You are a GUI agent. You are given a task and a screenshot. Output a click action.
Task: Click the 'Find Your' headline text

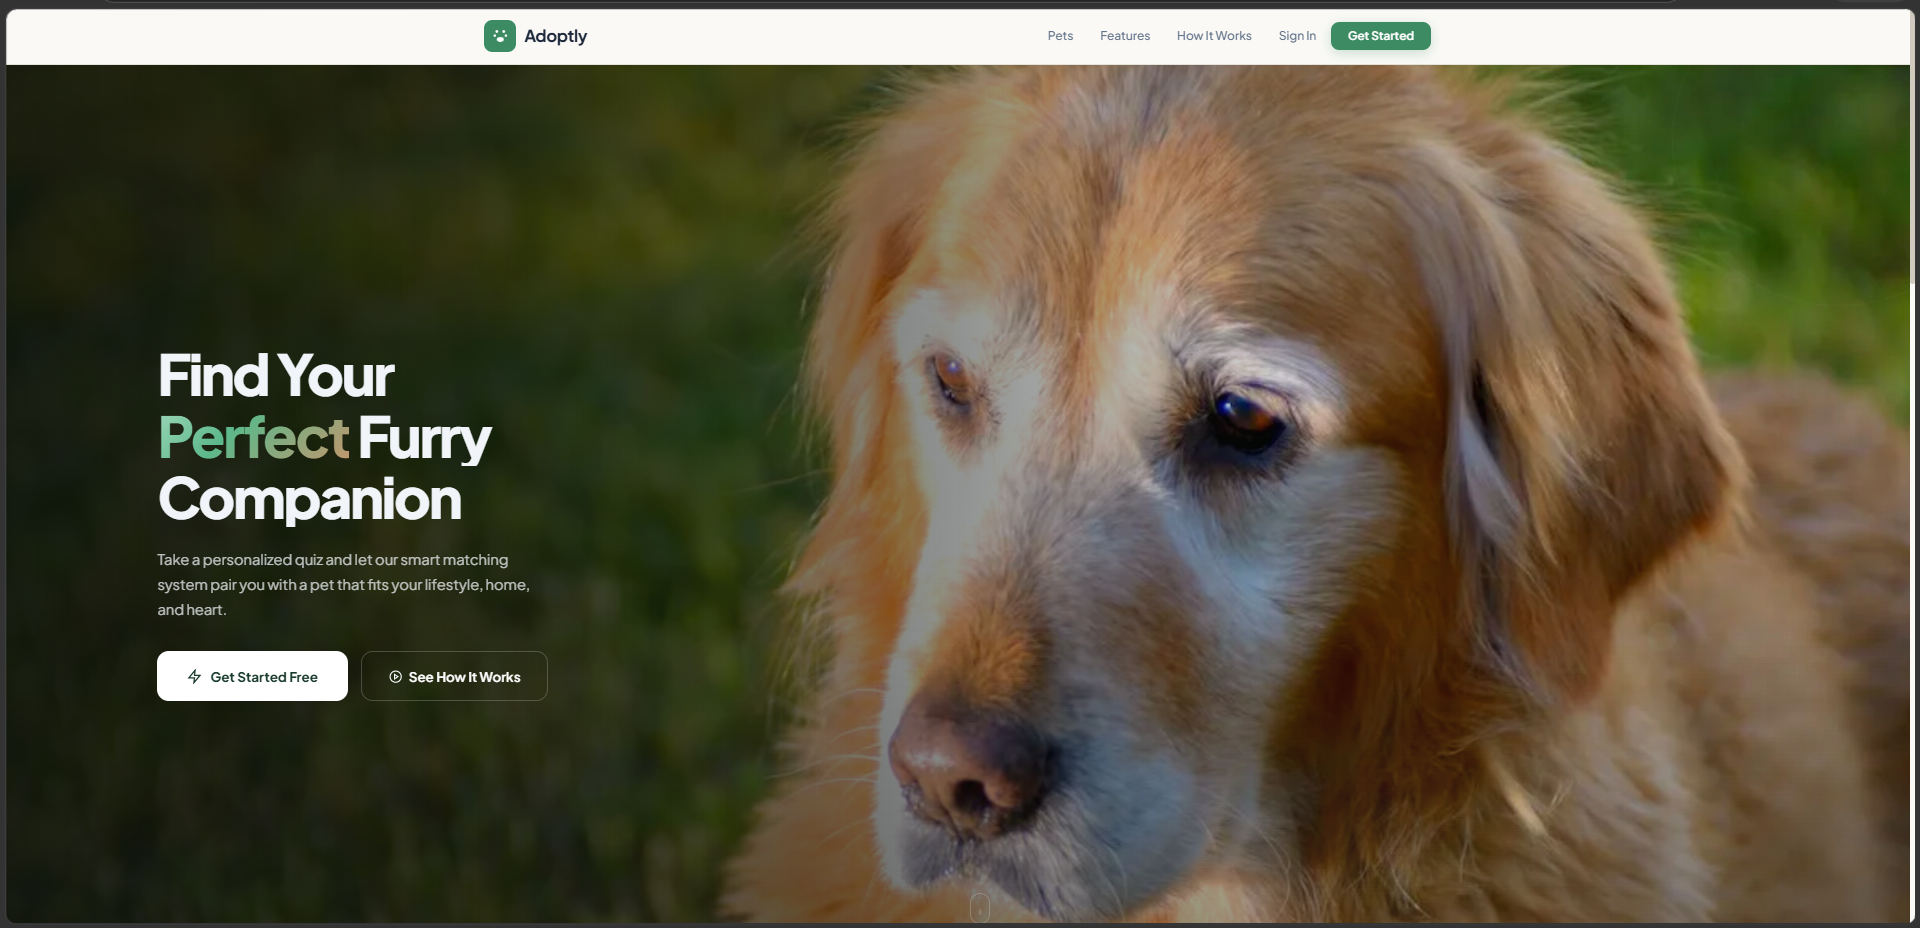pos(276,376)
